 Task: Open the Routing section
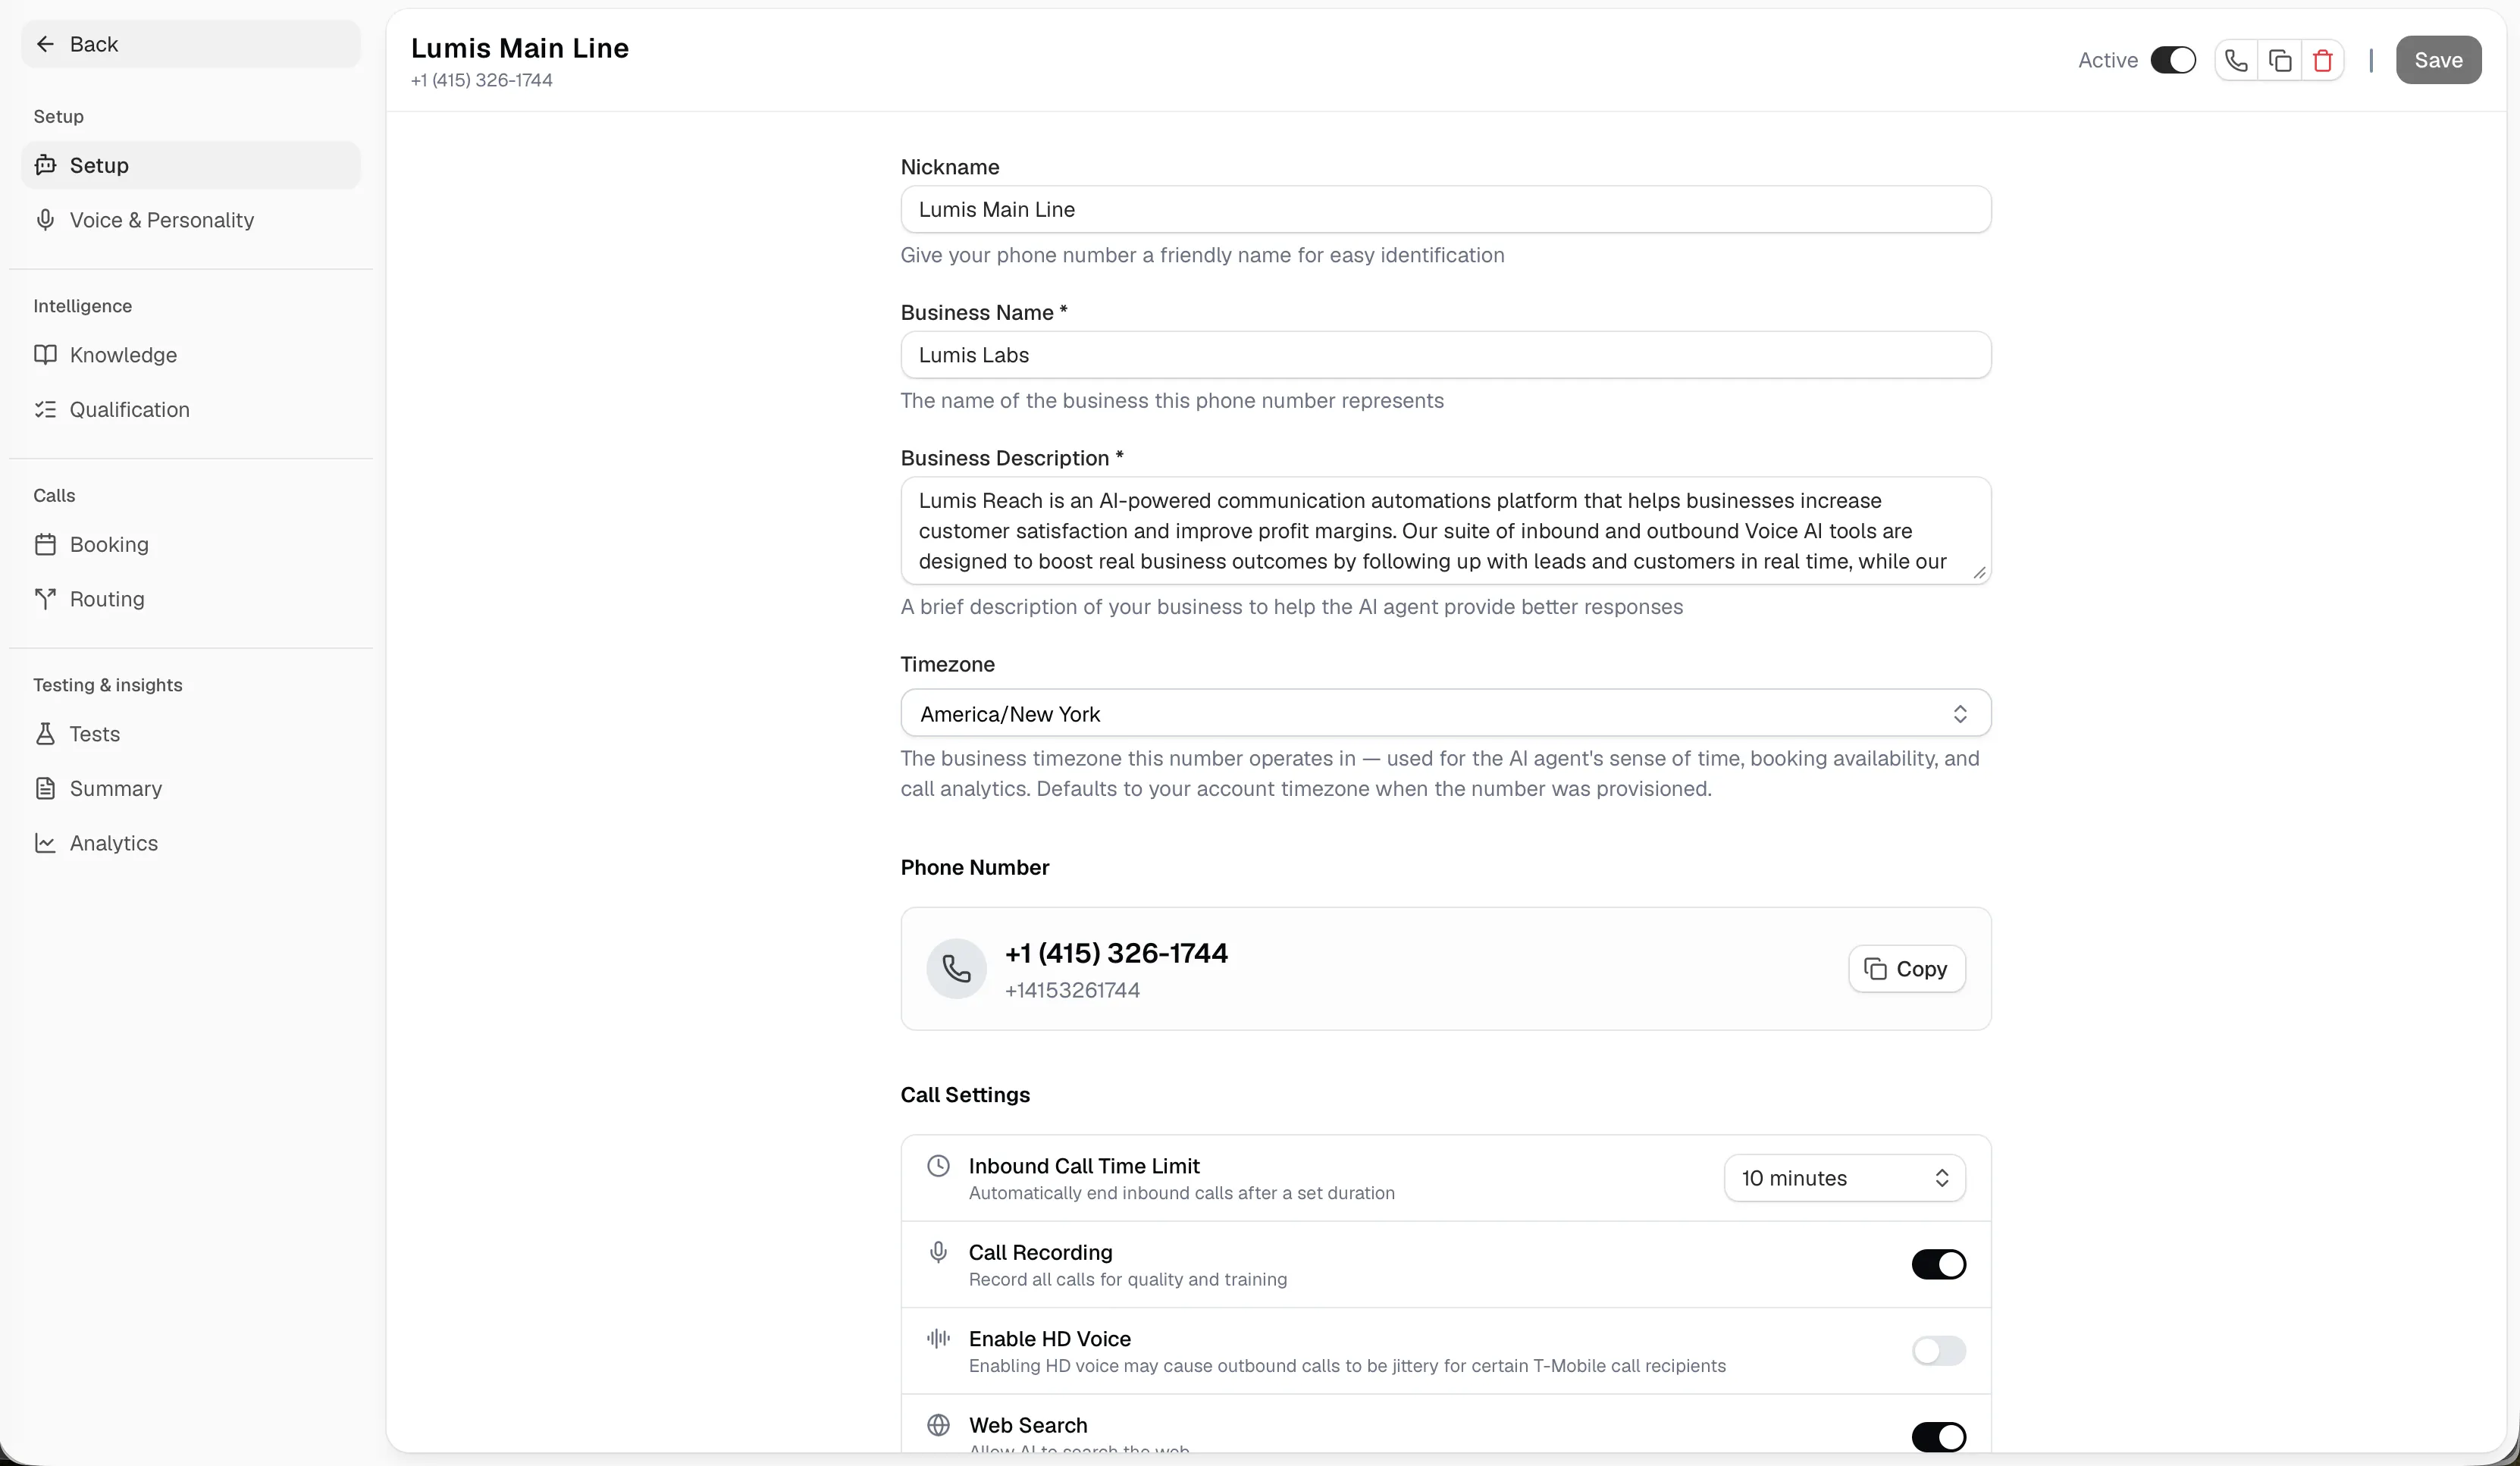[190, 599]
